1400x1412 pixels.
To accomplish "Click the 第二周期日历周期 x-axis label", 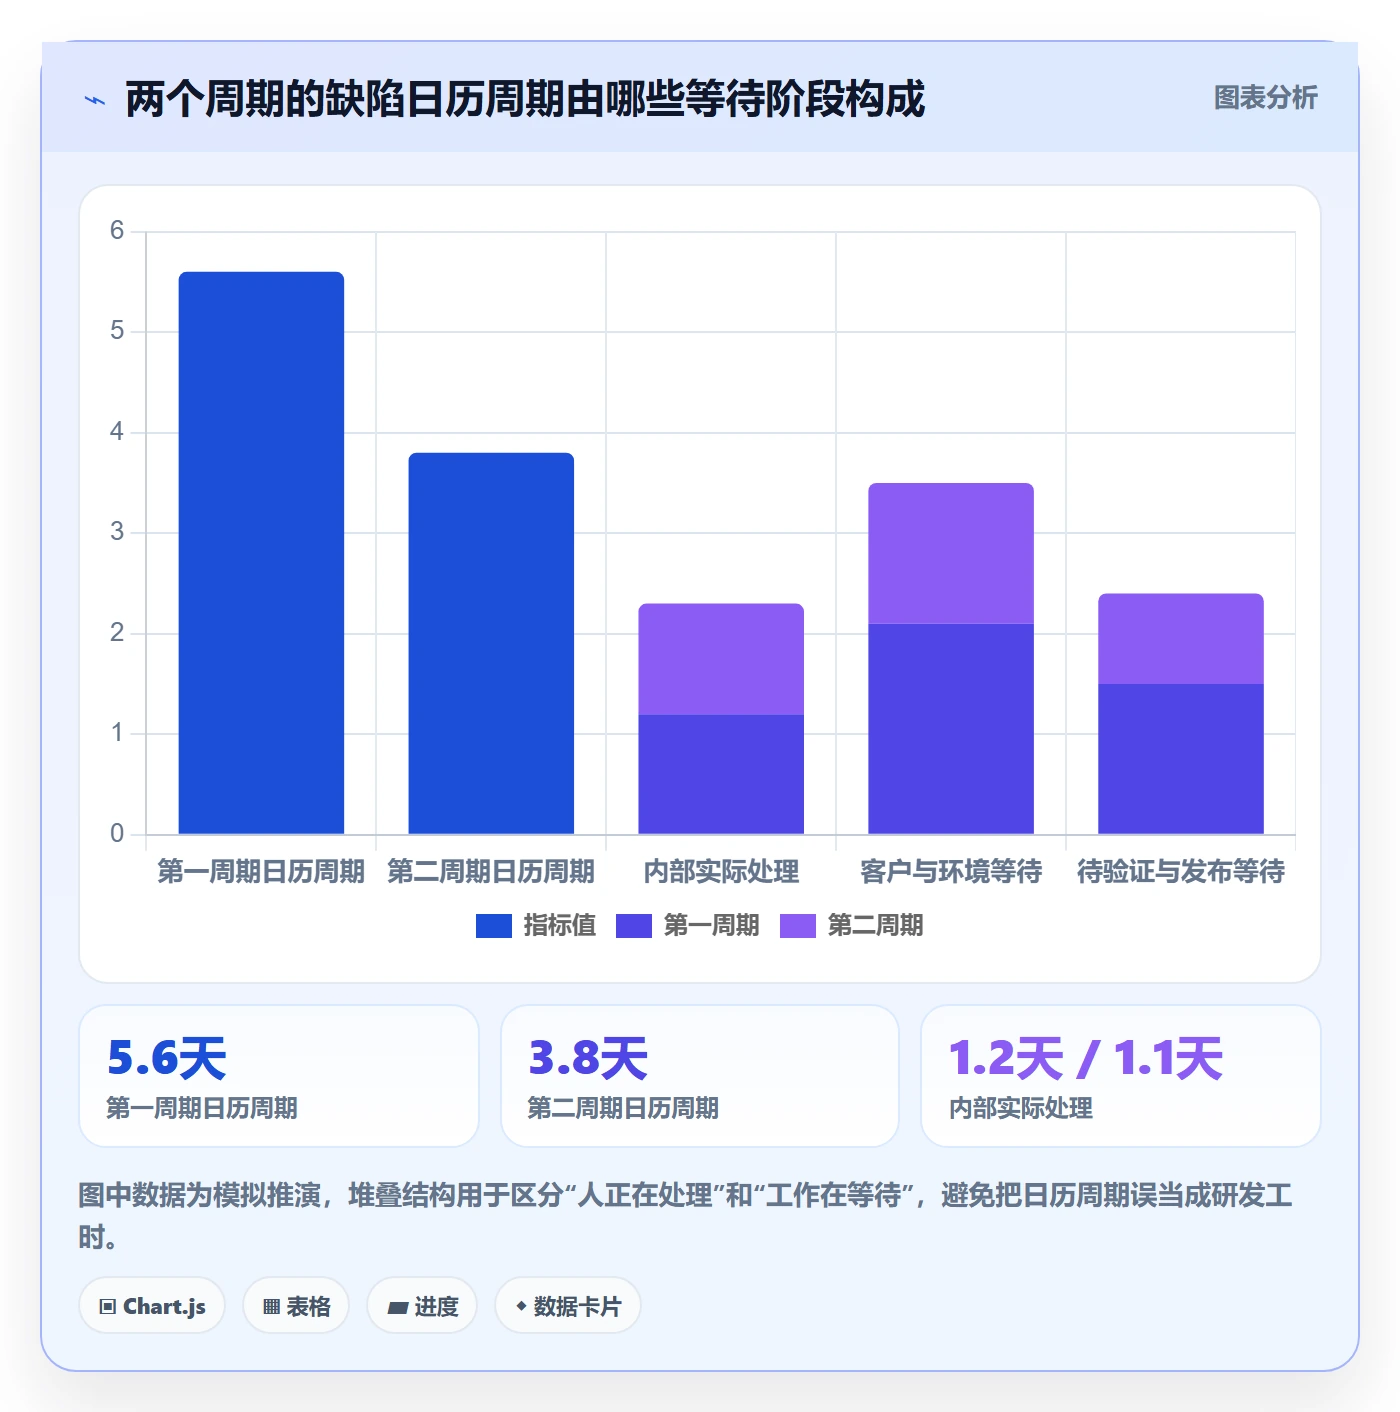I will (491, 872).
